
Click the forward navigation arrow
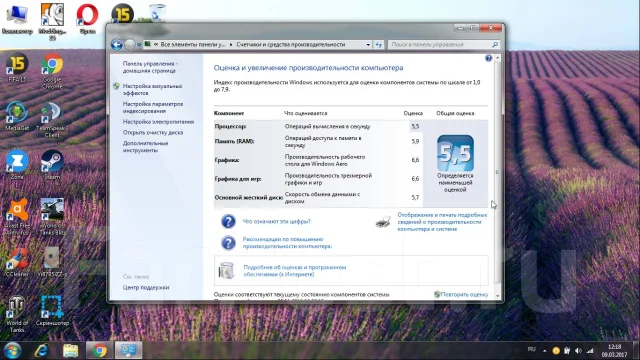coord(130,44)
